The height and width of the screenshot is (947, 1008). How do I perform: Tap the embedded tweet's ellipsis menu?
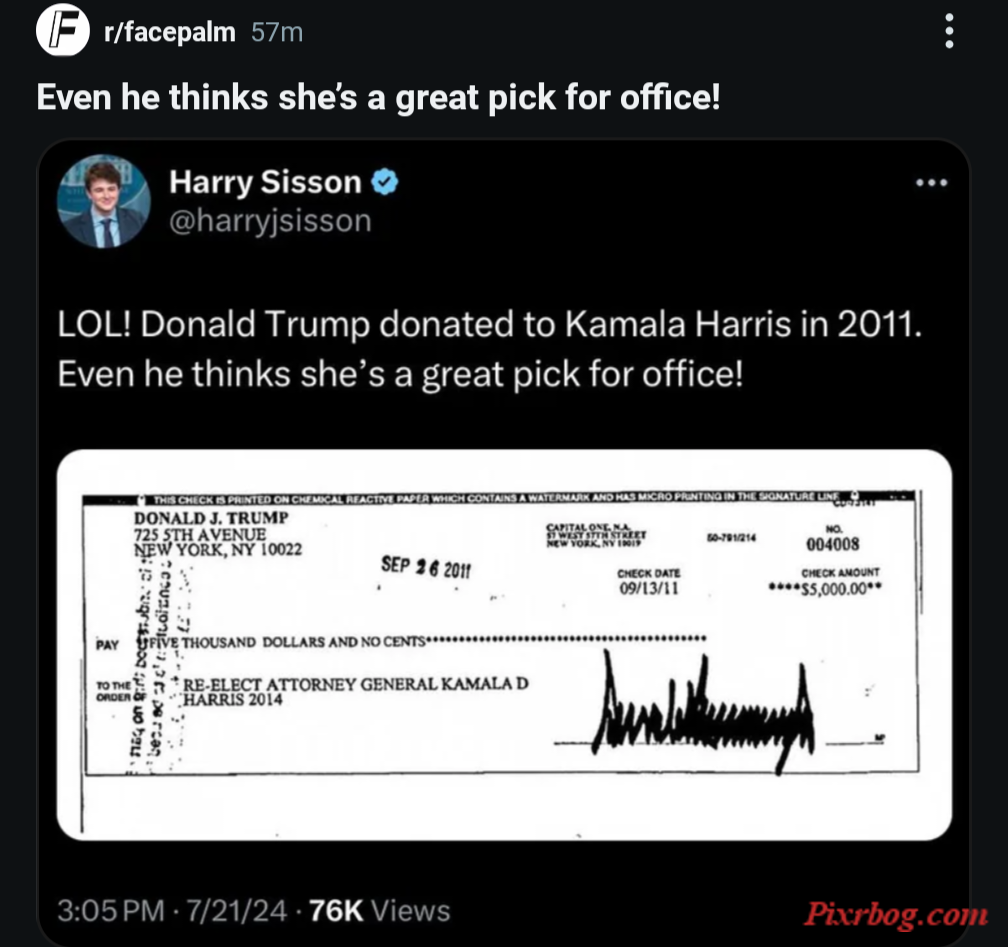click(932, 183)
